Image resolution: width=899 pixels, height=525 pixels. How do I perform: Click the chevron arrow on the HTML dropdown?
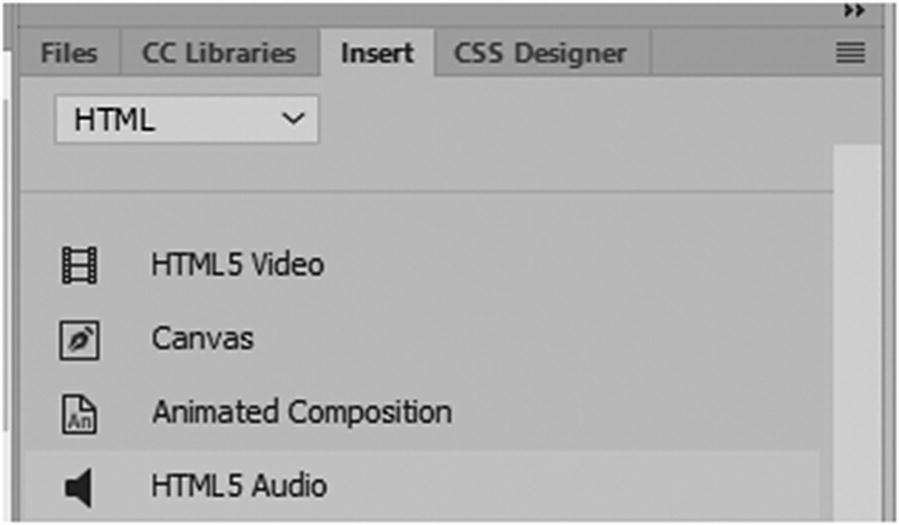292,119
